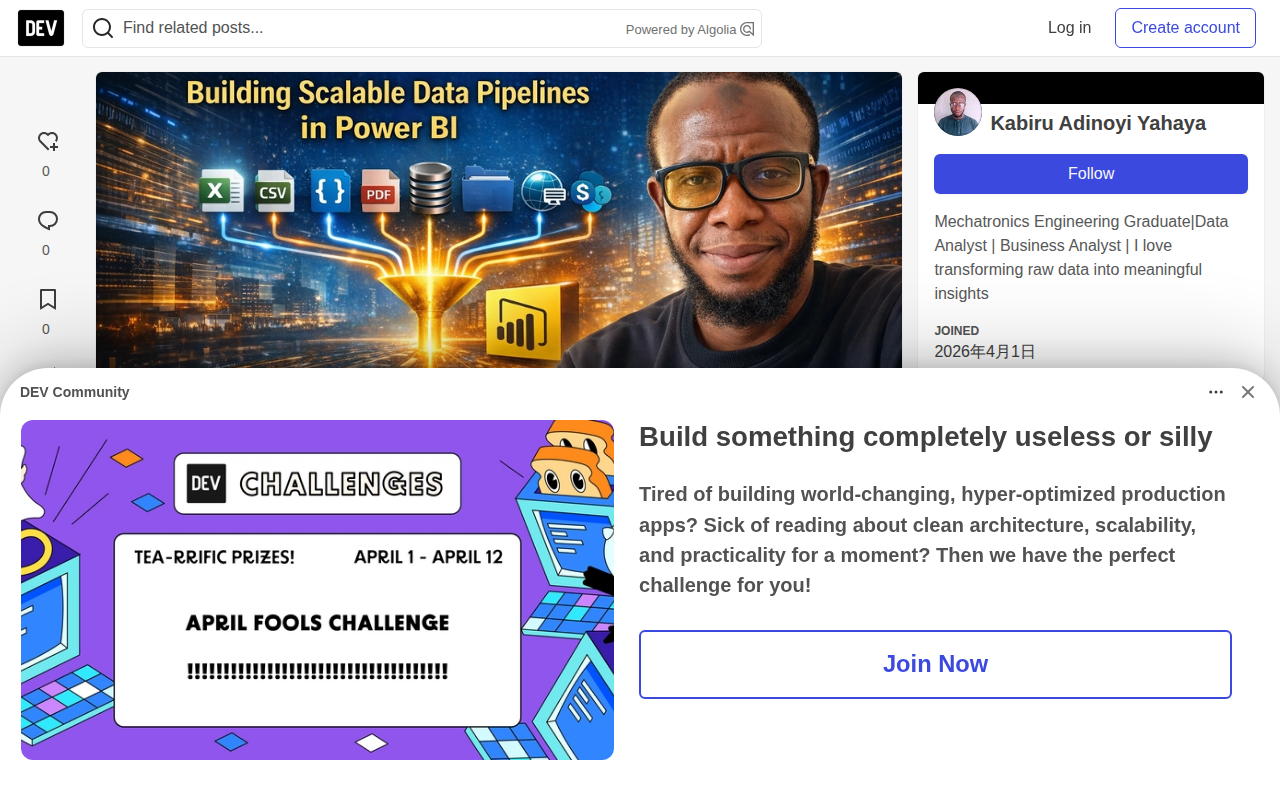This screenshot has width=1280, height=800.
Task: Click the DEV Community banner label
Action: tap(75, 392)
